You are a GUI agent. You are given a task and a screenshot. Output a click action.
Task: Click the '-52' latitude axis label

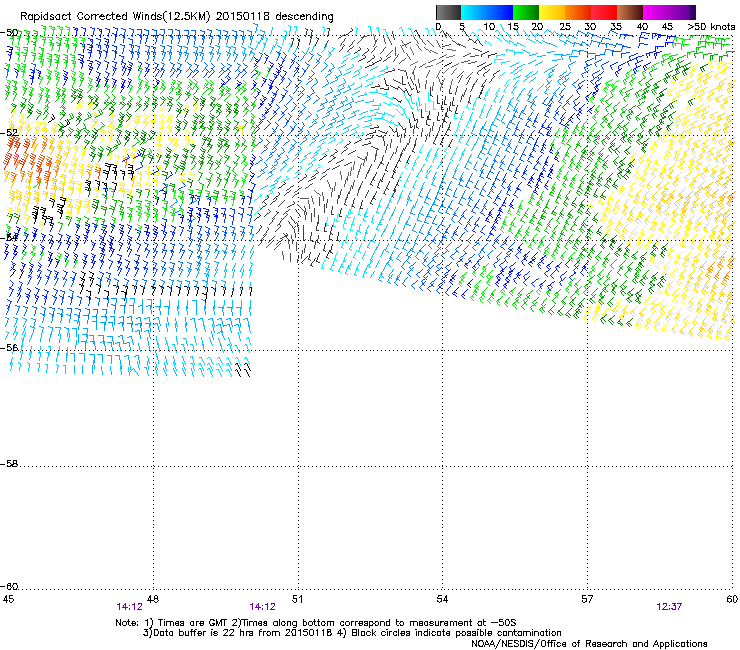click(10, 133)
